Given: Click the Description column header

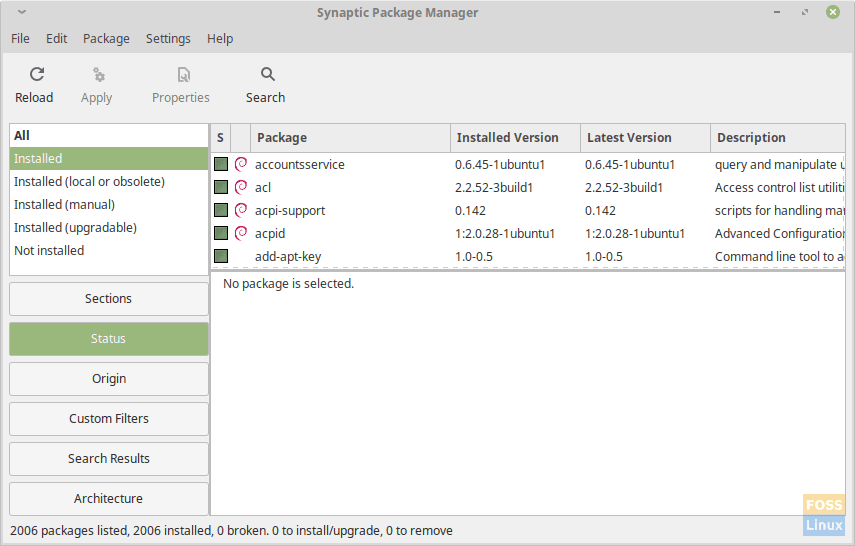Looking at the screenshot, I should click(x=778, y=138).
